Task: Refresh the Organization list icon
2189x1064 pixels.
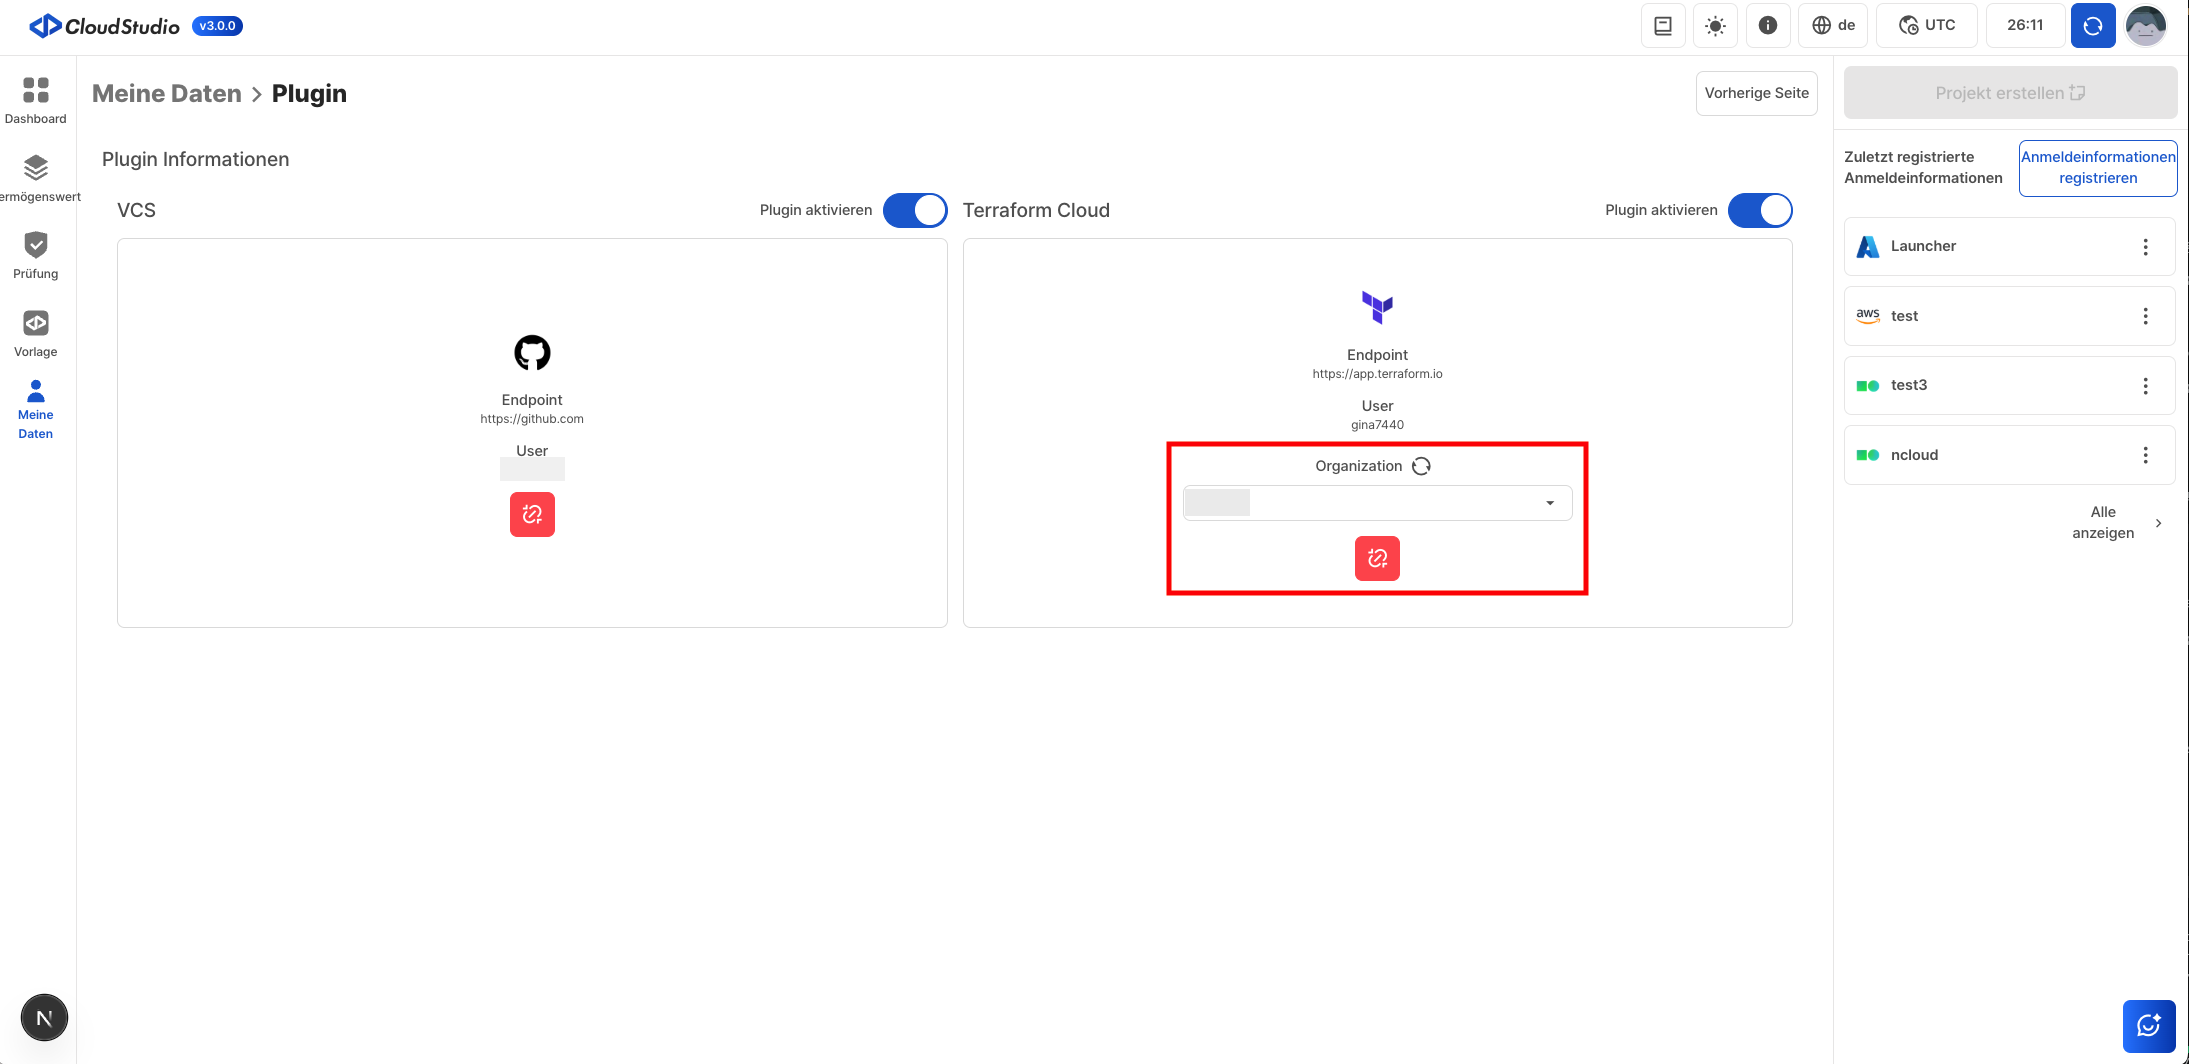Action: [x=1421, y=466]
